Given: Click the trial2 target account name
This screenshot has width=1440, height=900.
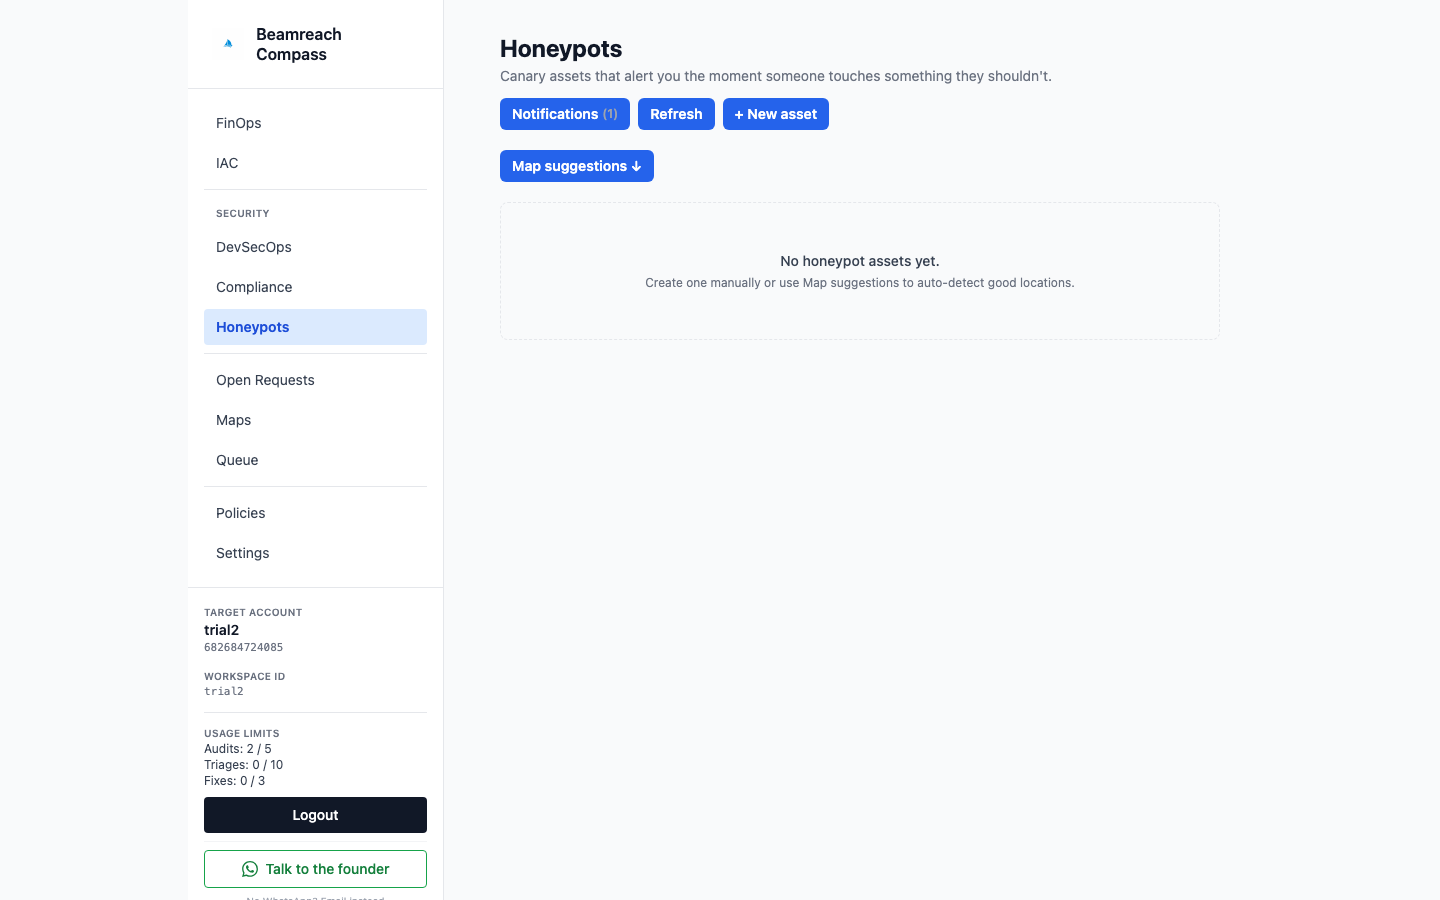Looking at the screenshot, I should (222, 630).
